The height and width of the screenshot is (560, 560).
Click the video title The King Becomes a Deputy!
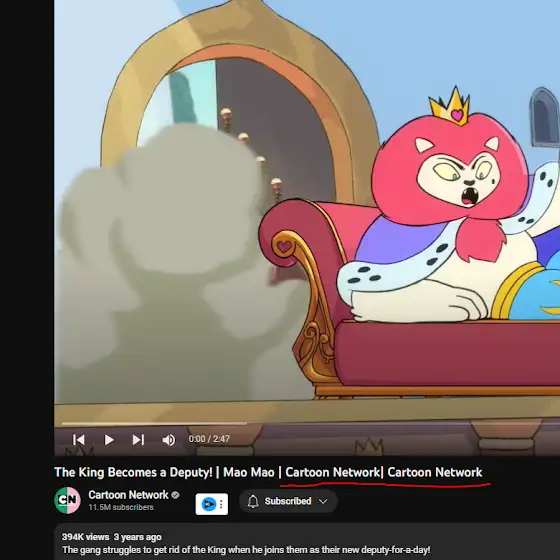pyautogui.click(x=133, y=472)
